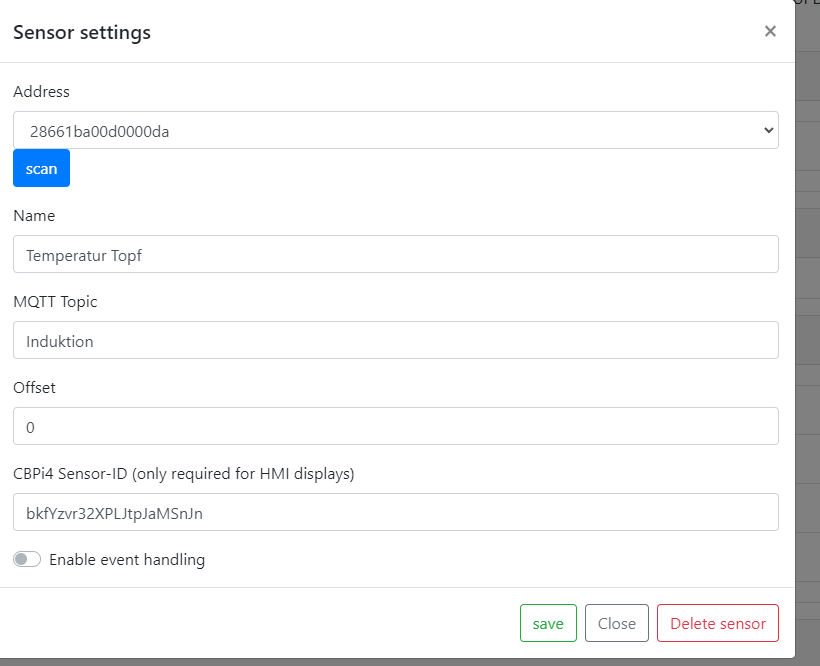Click the Address dropdown chevron arrow
Image resolution: width=820 pixels, height=666 pixels.
point(768,130)
